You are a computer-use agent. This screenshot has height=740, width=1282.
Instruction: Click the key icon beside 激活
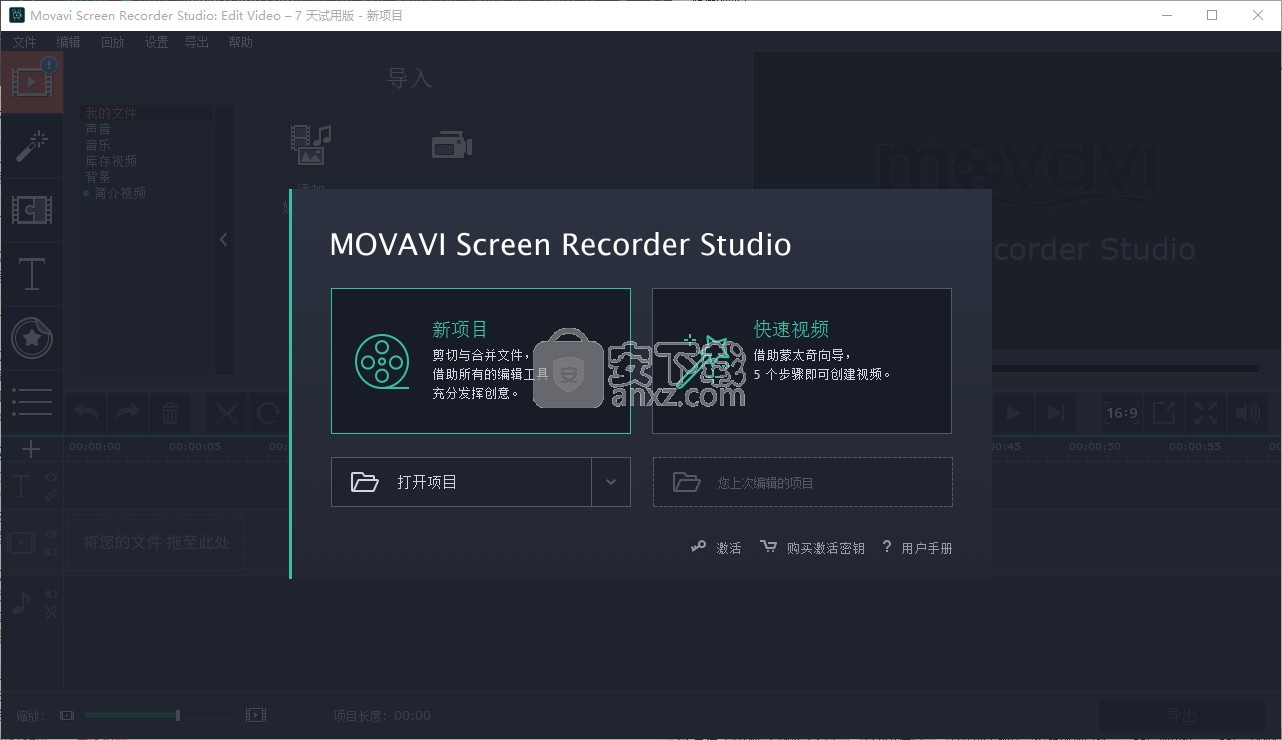pyautogui.click(x=699, y=547)
